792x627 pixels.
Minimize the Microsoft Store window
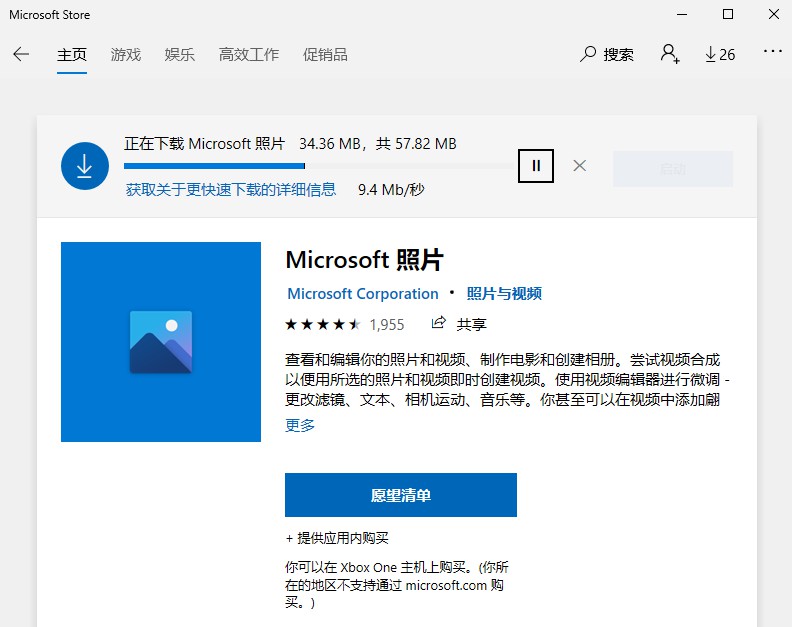coord(682,14)
